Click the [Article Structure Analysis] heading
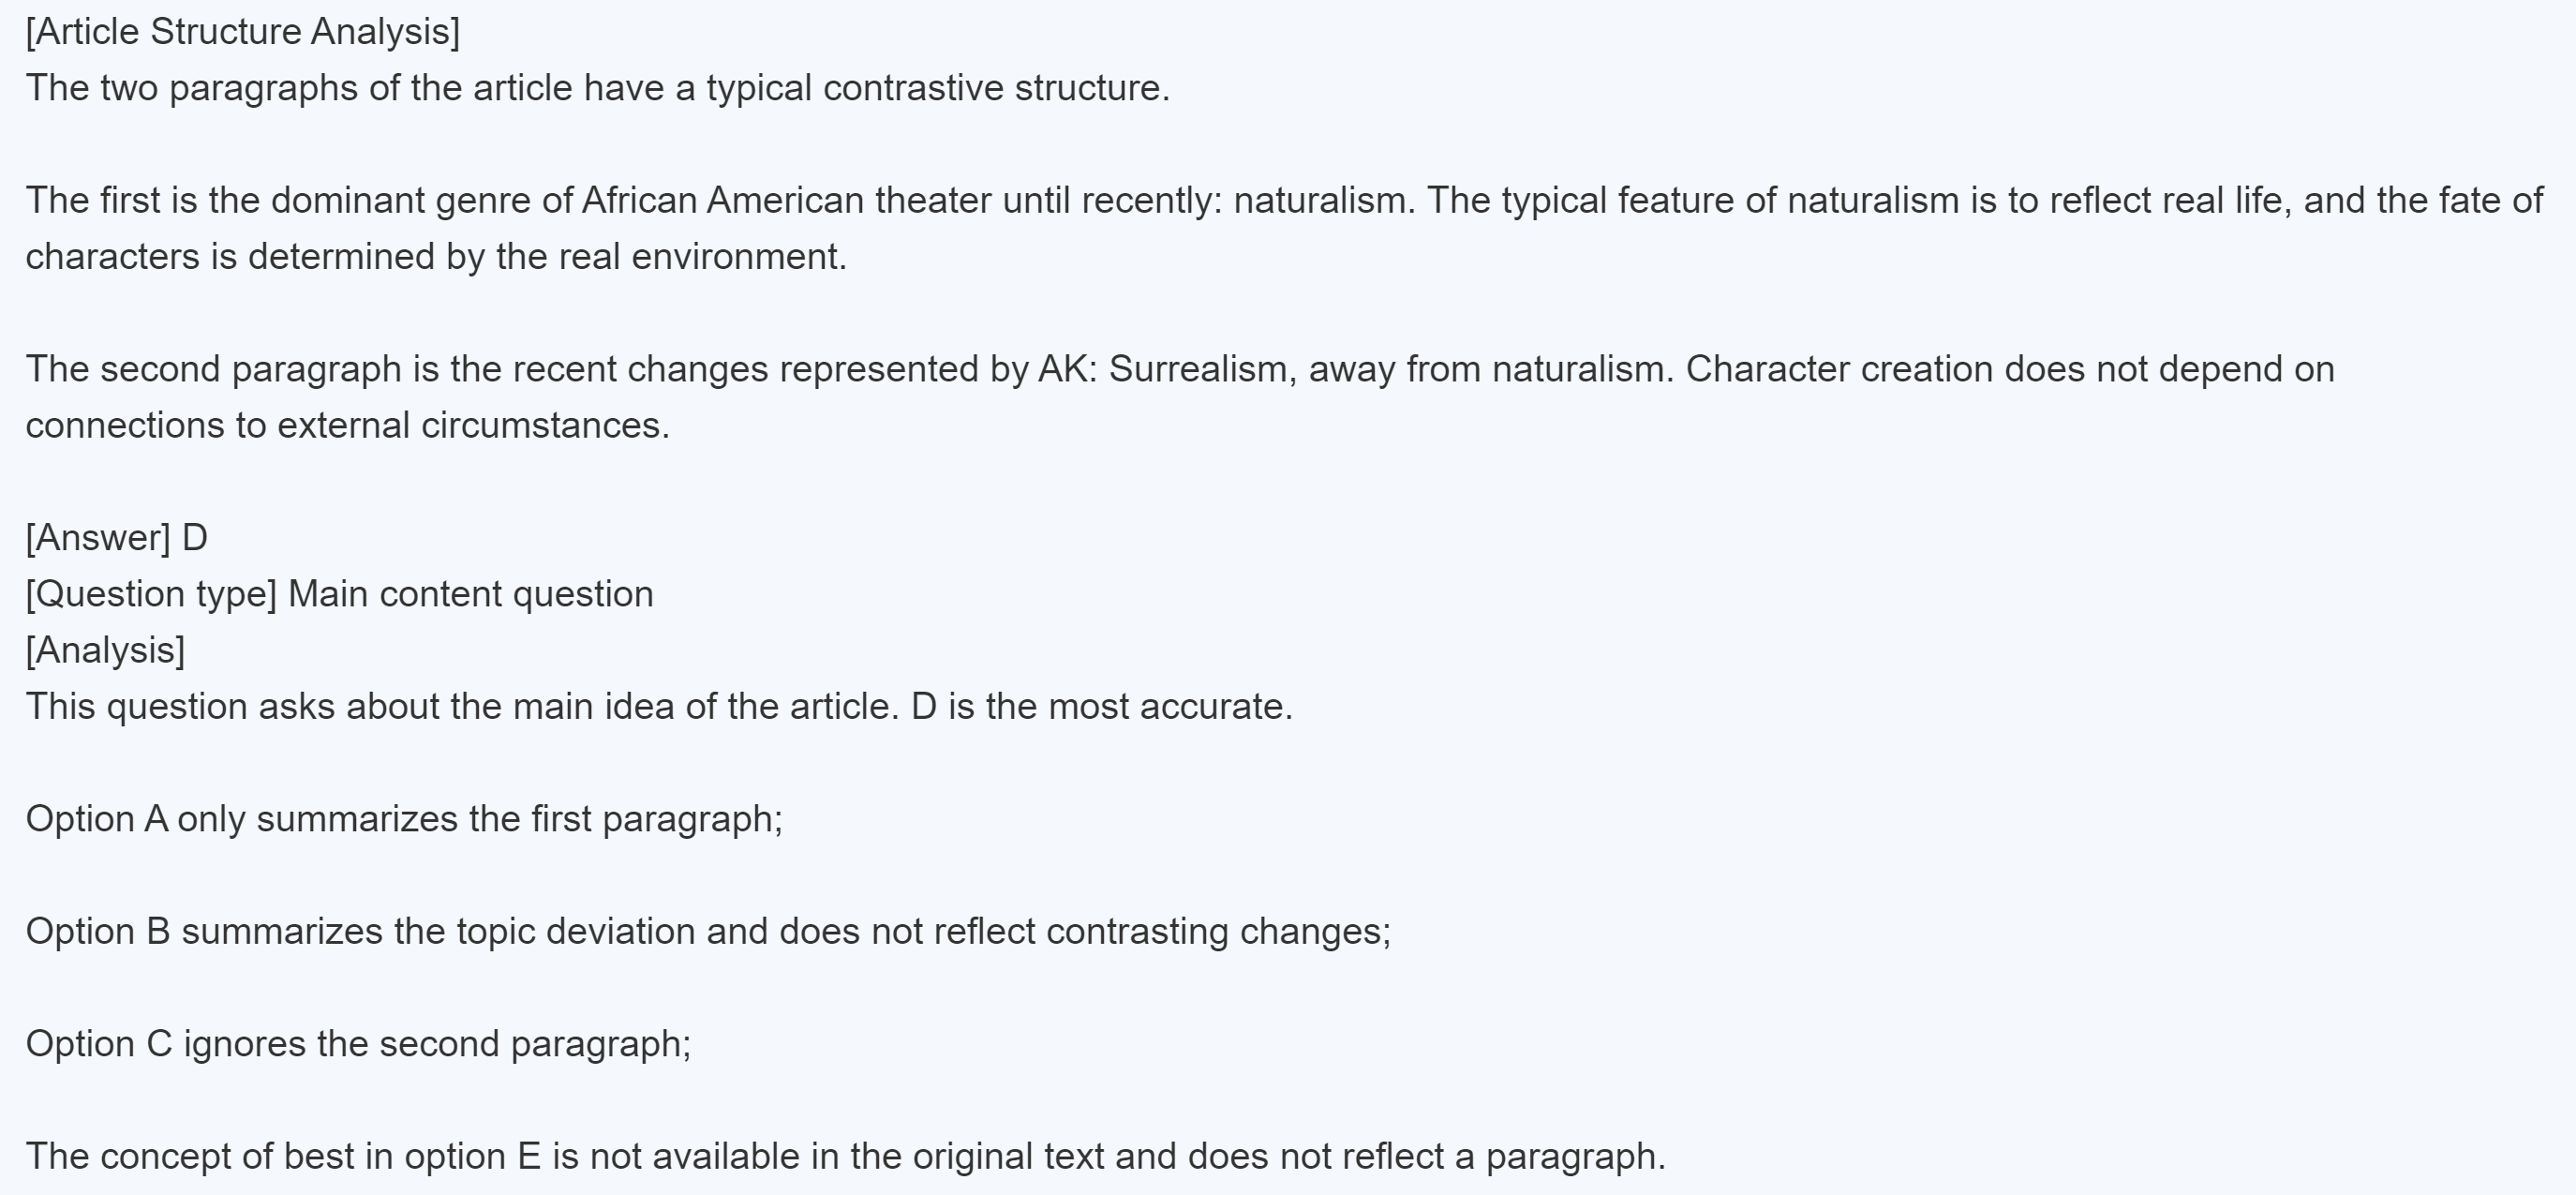Image resolution: width=2576 pixels, height=1195 pixels. 243,32
